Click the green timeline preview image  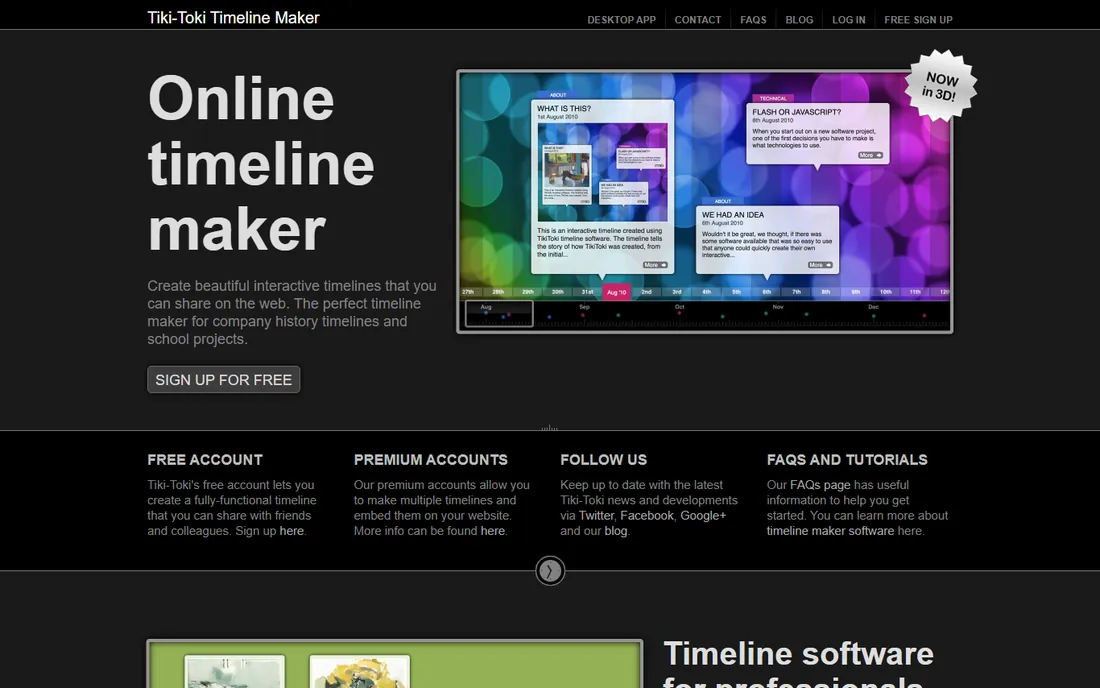click(x=395, y=663)
